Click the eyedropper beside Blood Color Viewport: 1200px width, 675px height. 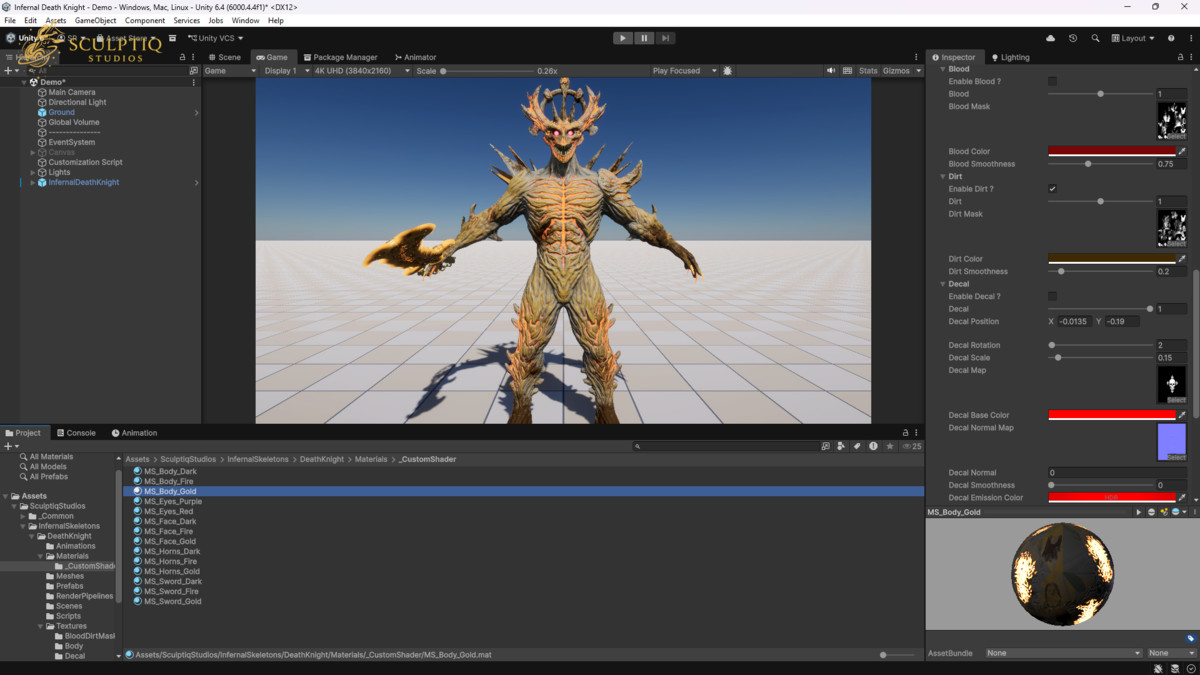[x=1182, y=152]
